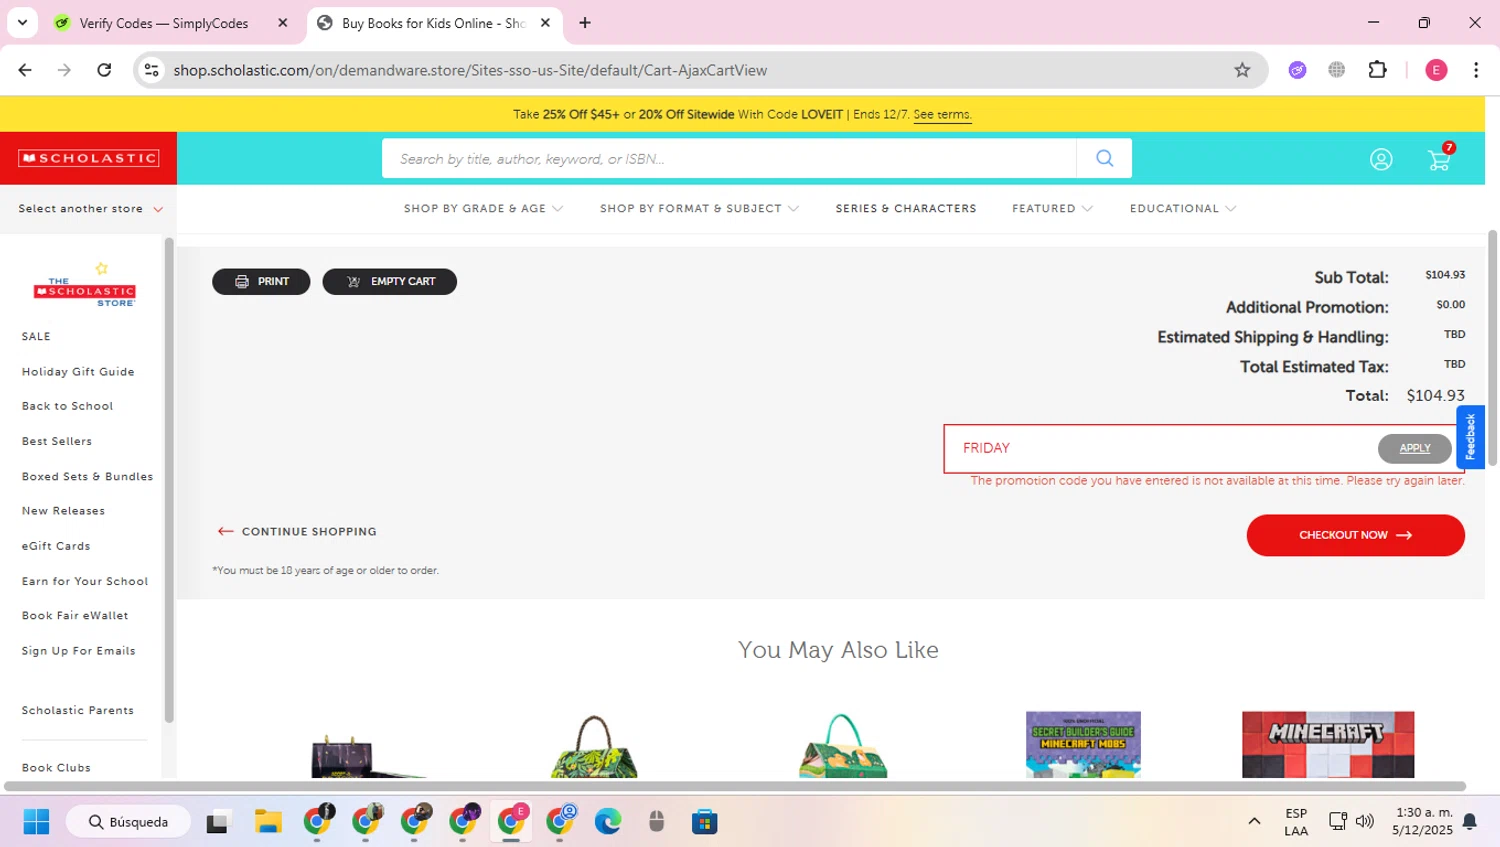Open Book Fair eWallet sidebar link
The width and height of the screenshot is (1500, 847).
[x=75, y=616]
